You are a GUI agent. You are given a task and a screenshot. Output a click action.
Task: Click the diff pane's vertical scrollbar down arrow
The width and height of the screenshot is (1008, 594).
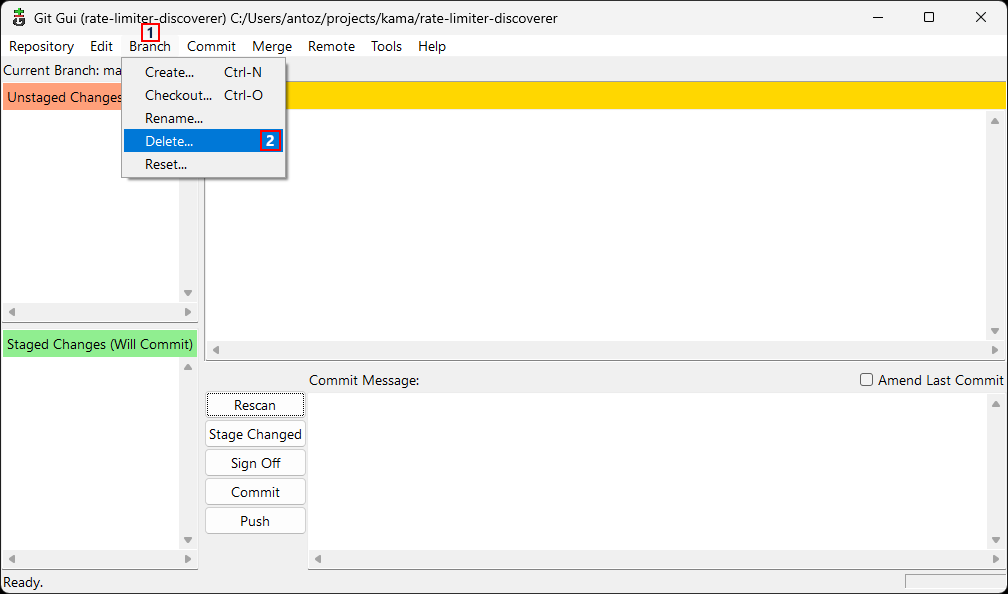pyautogui.click(x=994, y=331)
